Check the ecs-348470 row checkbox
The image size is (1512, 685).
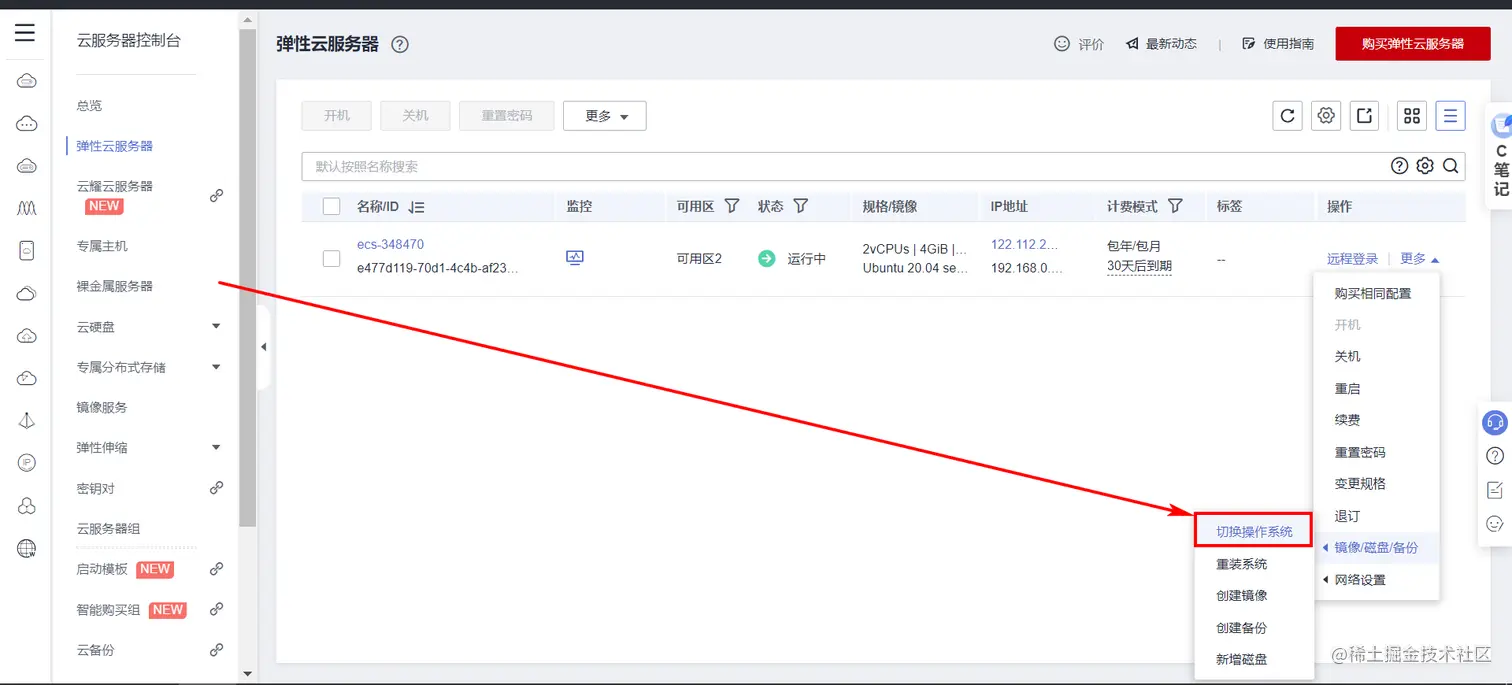click(x=331, y=259)
